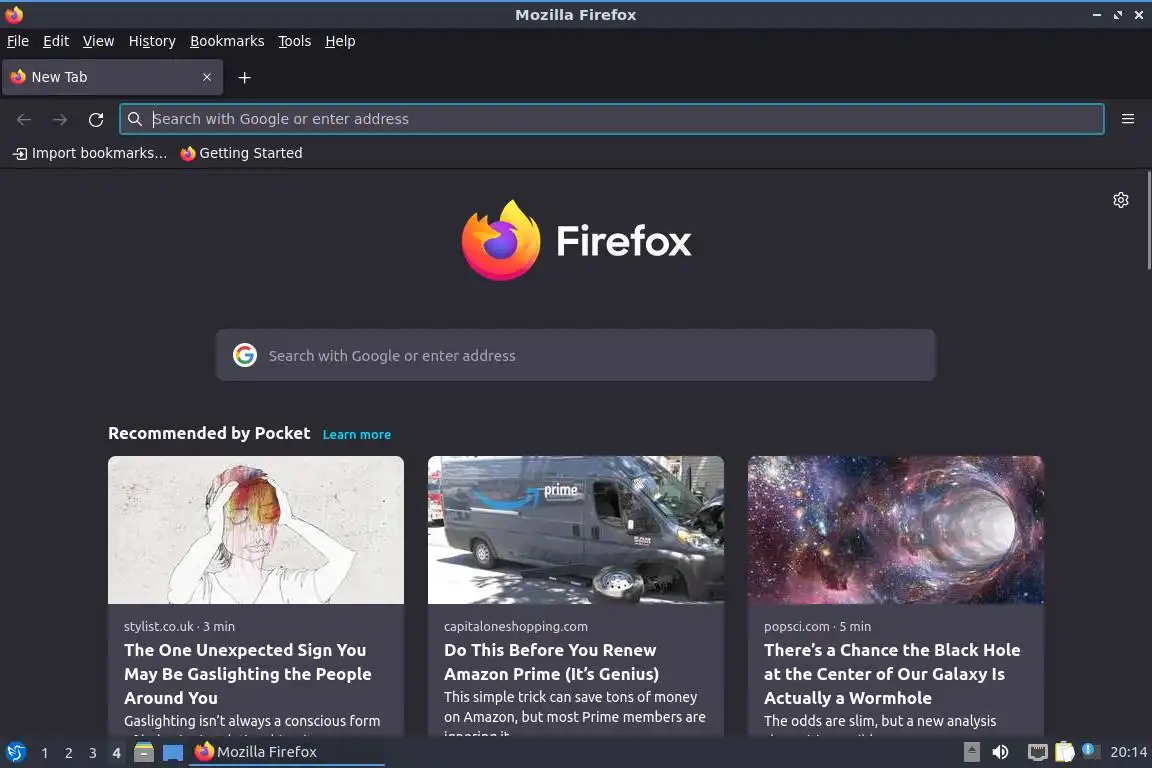Click Mozilla Firefox taskbar window button
The width and height of the screenshot is (1152, 768).
287,752
